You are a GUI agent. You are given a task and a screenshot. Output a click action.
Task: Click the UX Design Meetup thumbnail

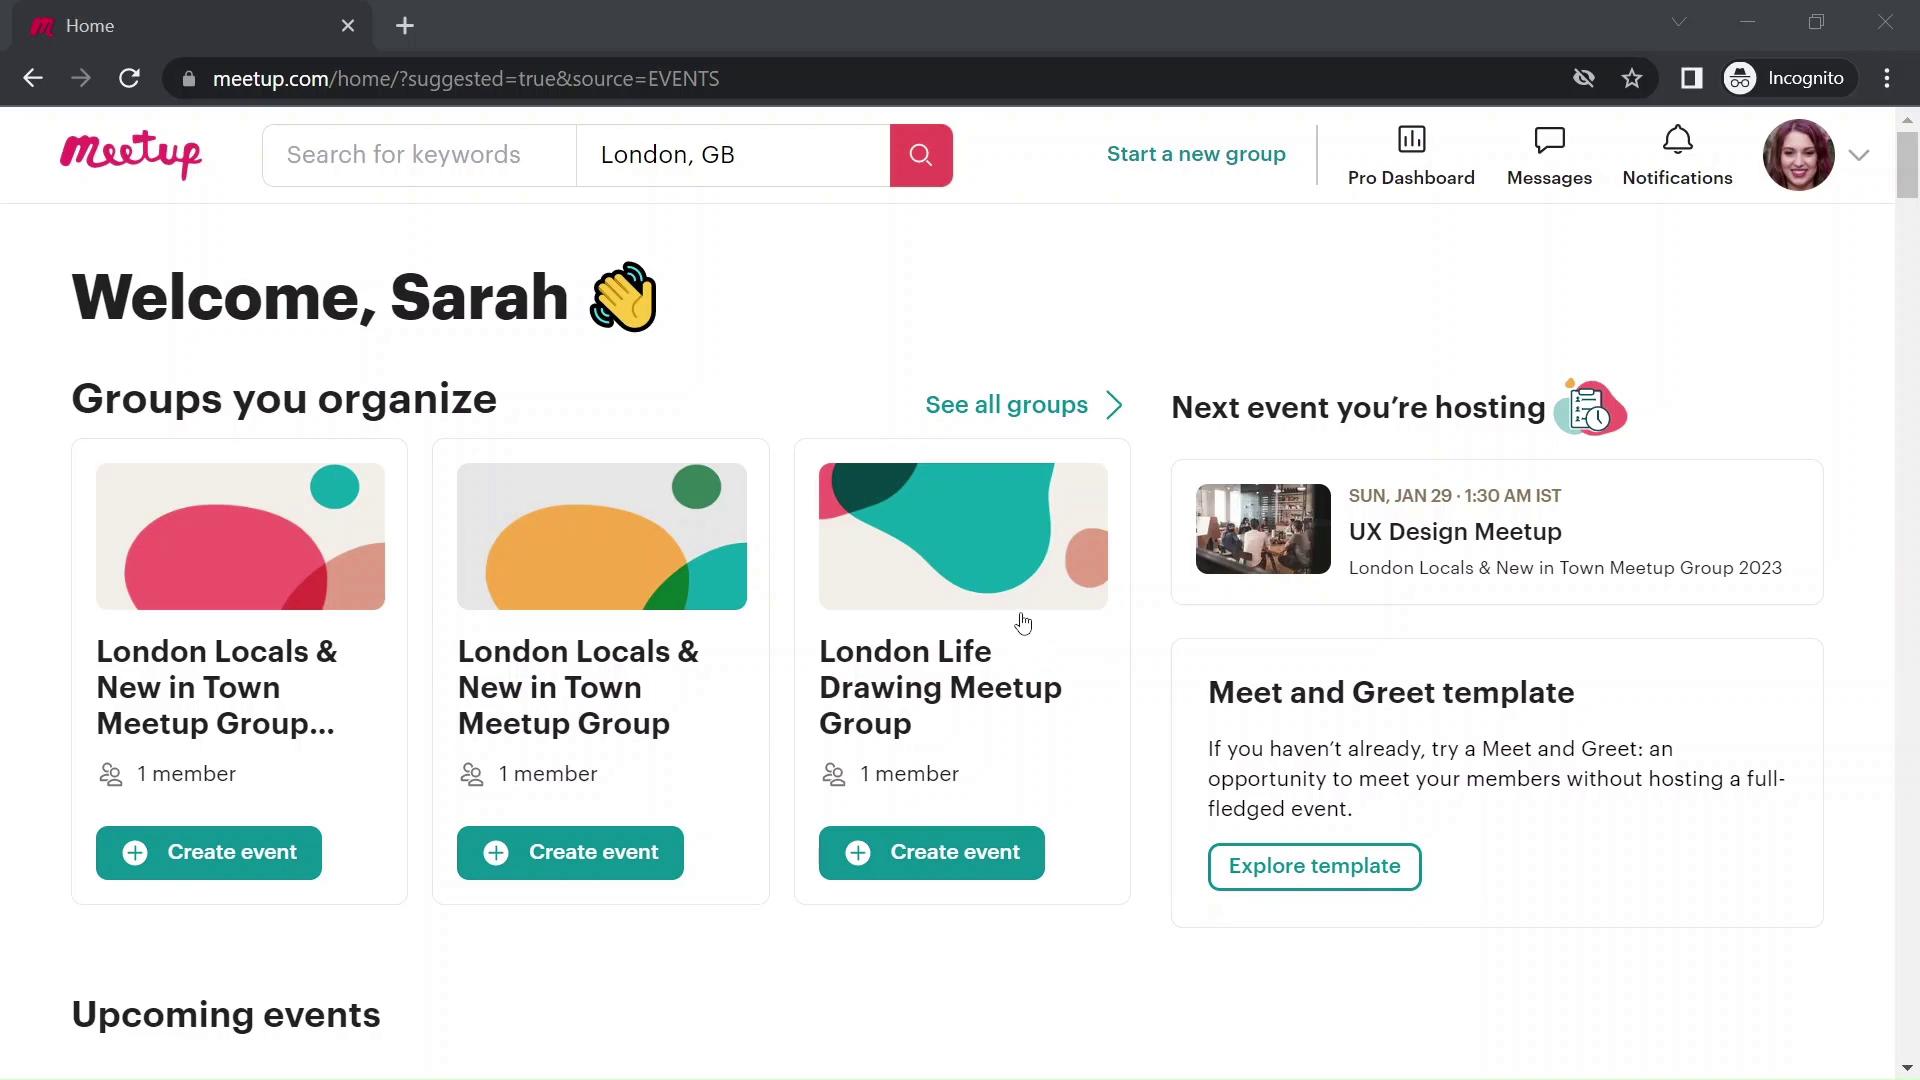coord(1261,529)
